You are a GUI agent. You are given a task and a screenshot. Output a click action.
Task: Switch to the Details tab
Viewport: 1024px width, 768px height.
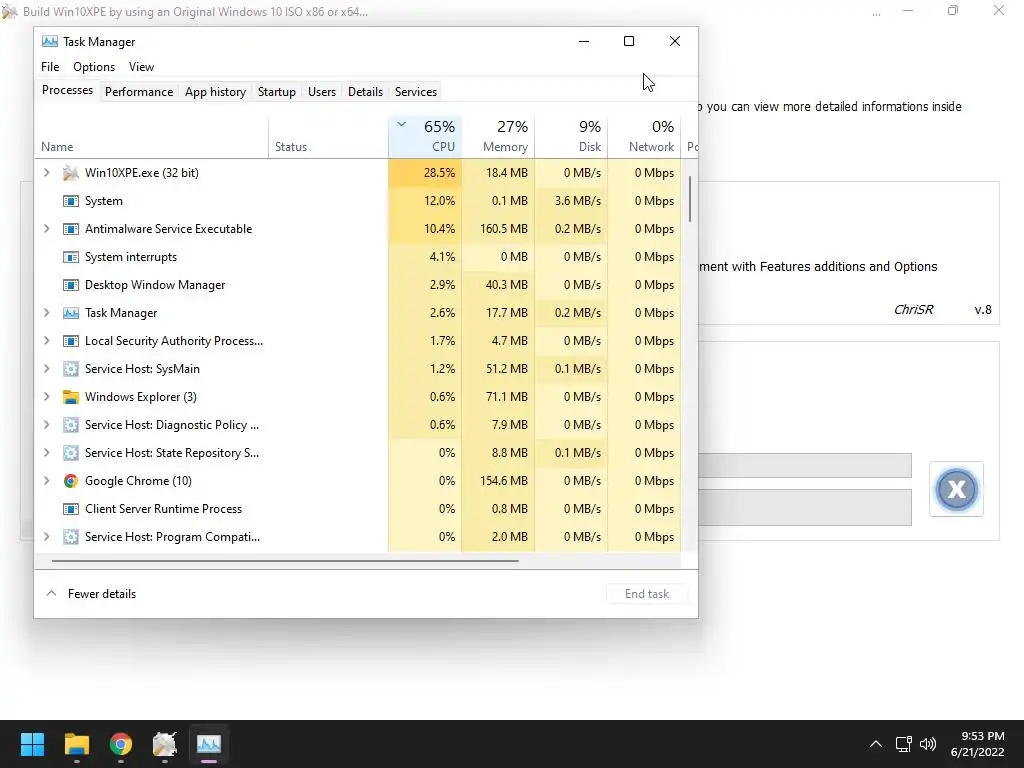pos(365,92)
